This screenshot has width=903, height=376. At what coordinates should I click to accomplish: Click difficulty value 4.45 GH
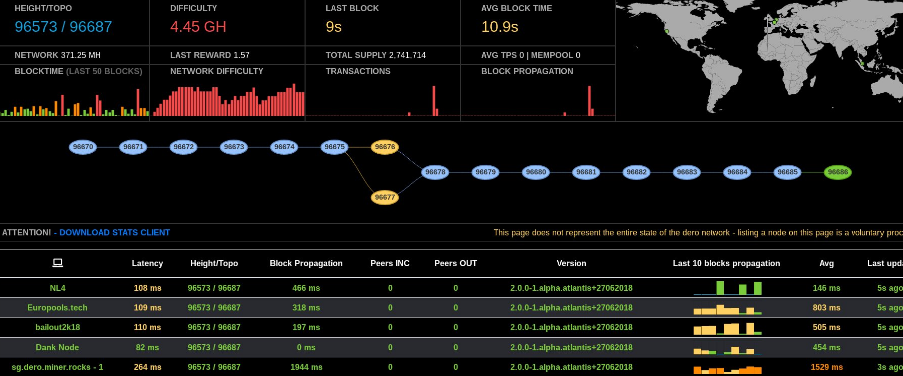pos(198,27)
